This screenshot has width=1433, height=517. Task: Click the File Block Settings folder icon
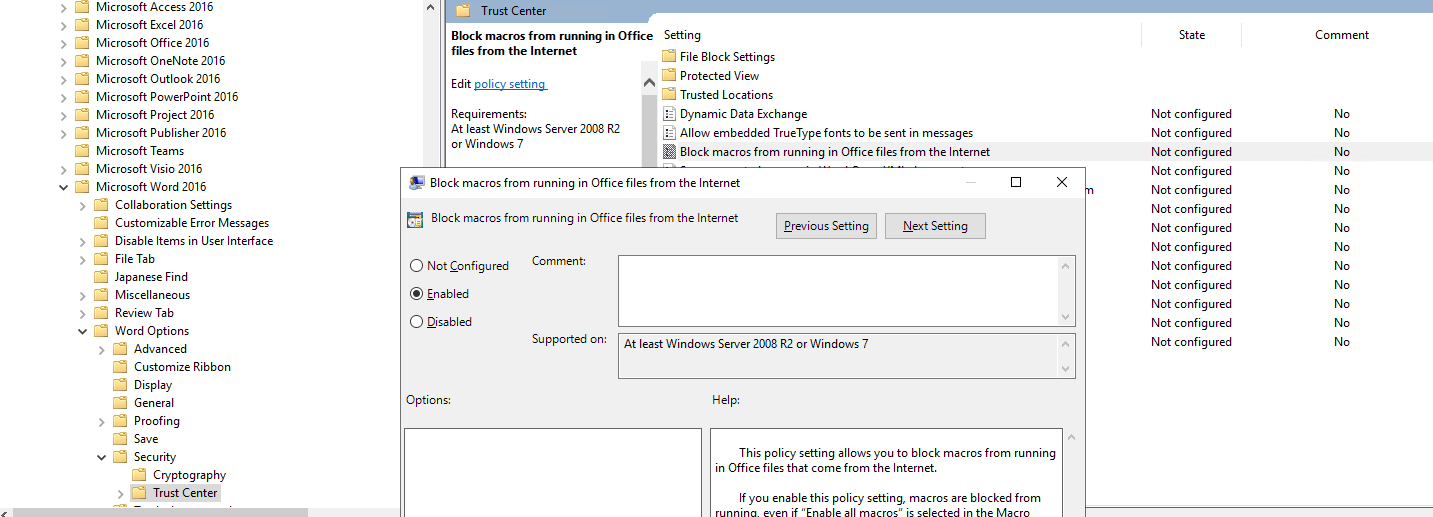tap(669, 57)
